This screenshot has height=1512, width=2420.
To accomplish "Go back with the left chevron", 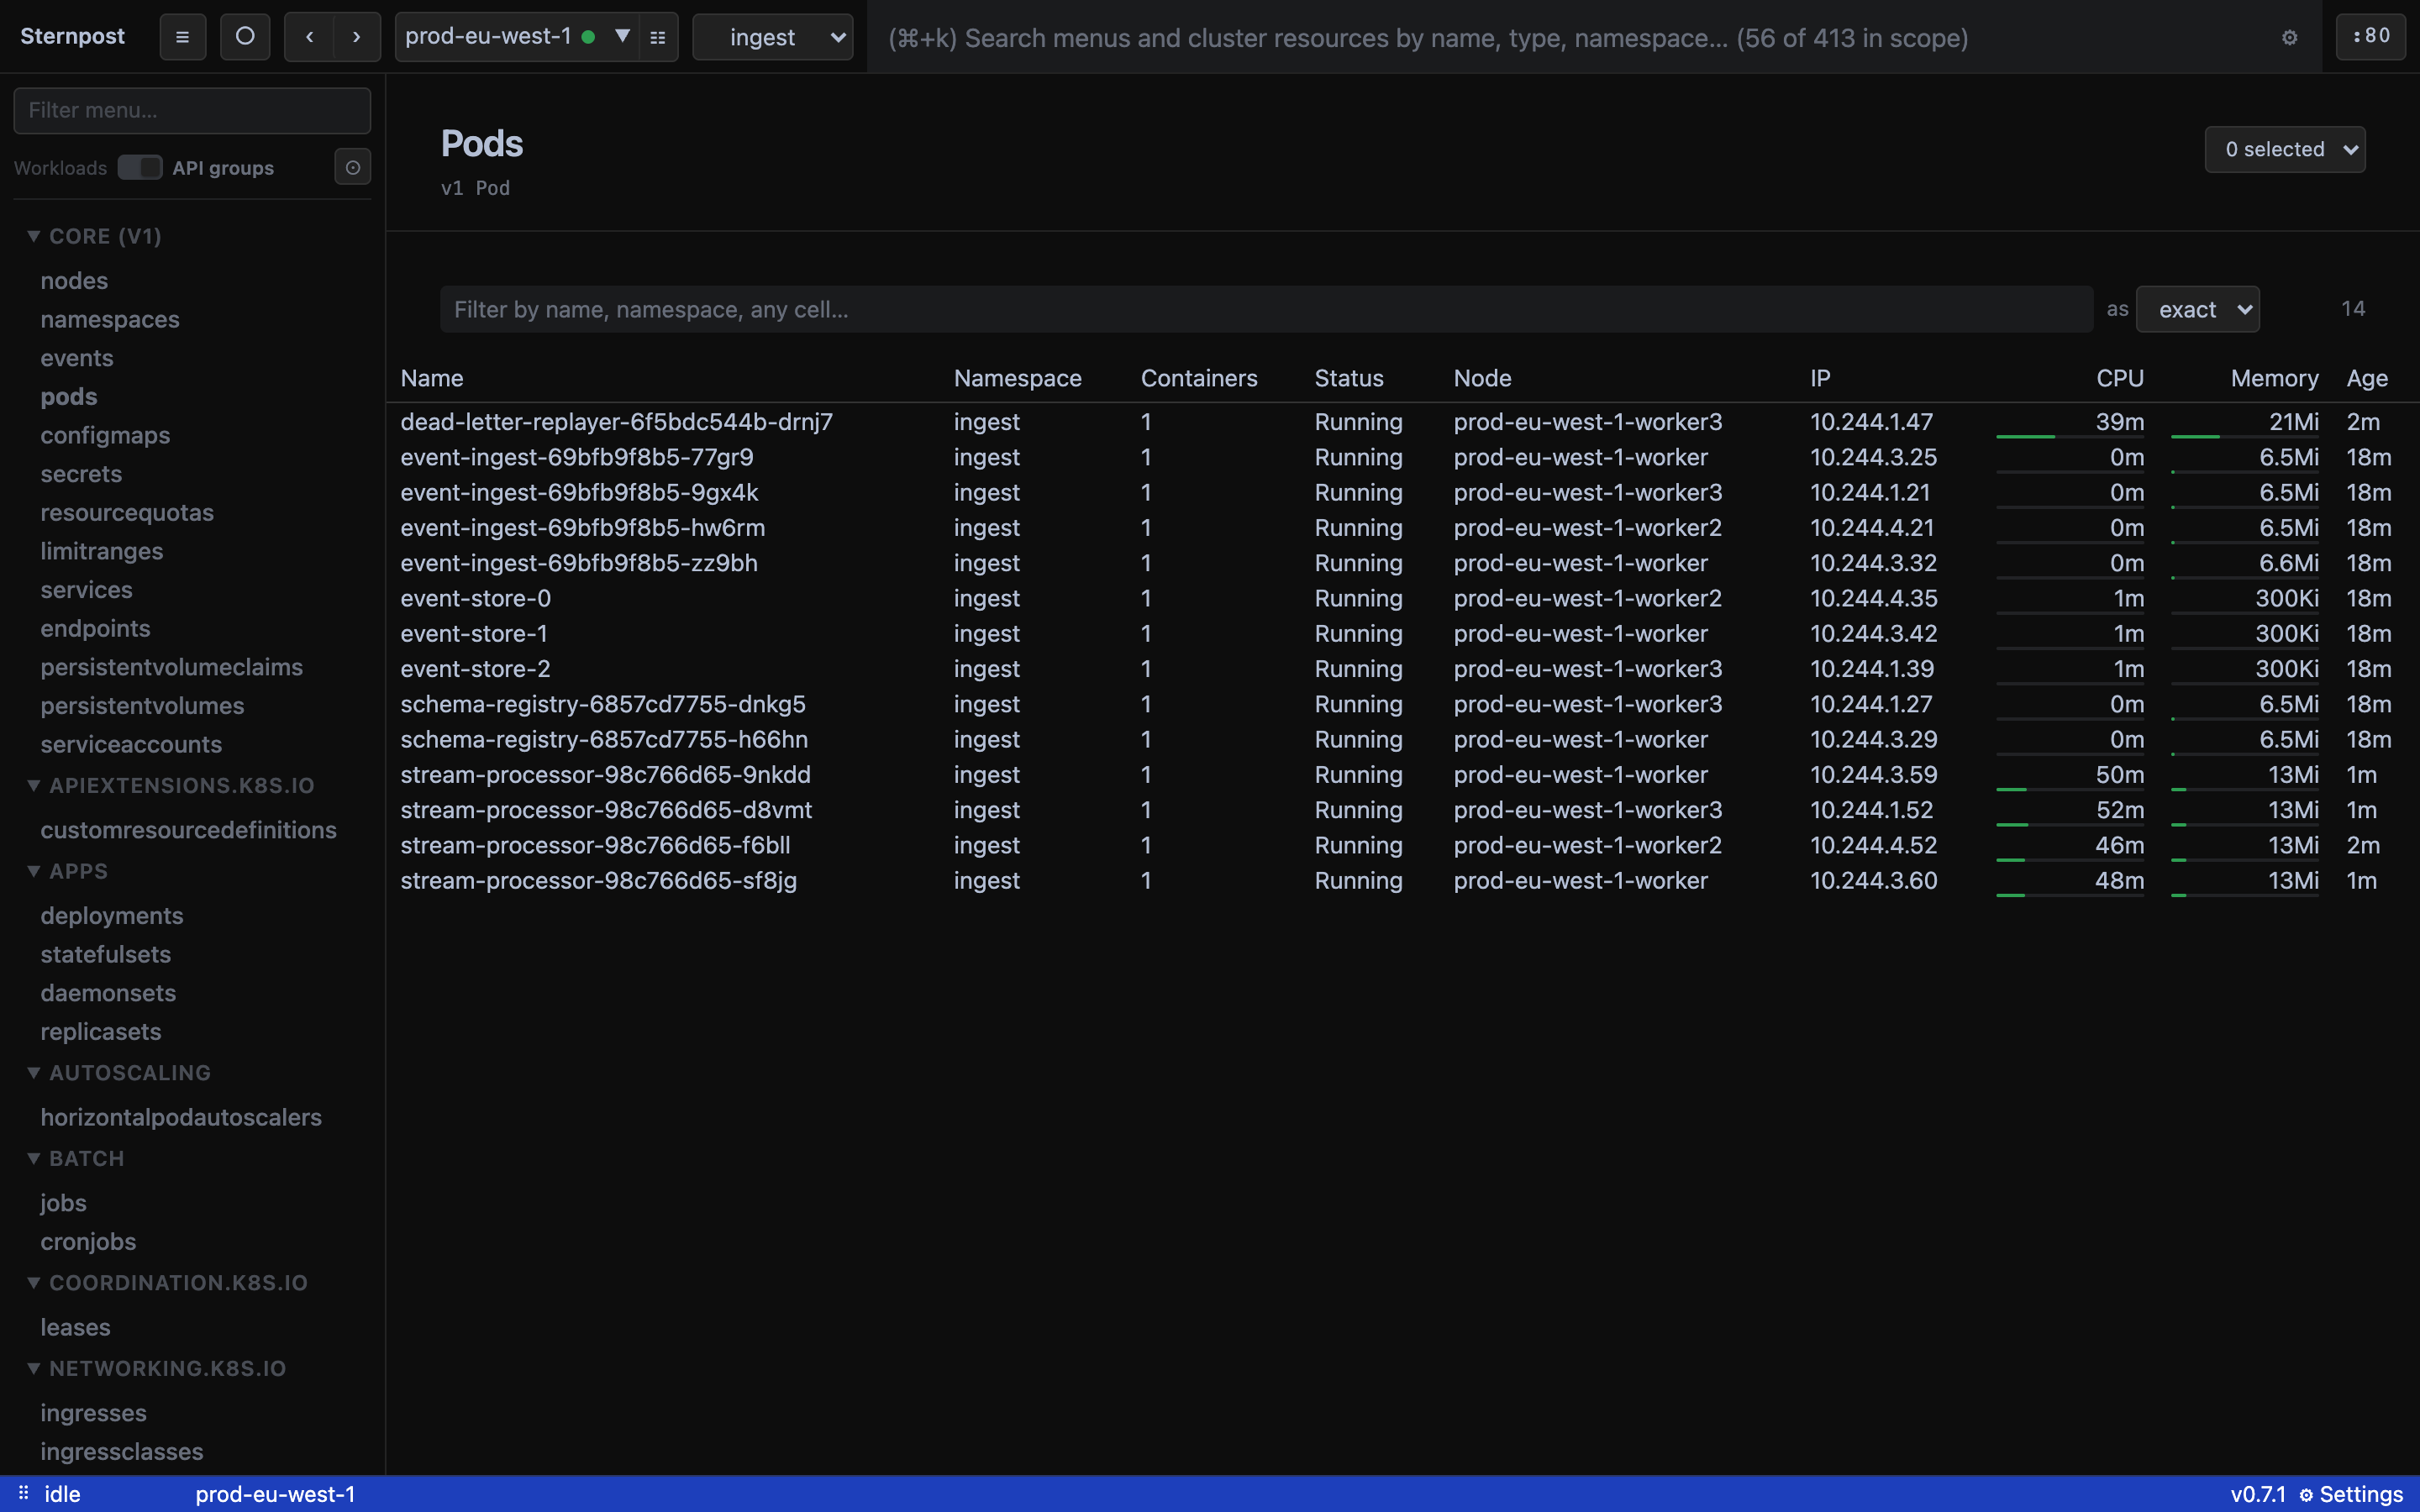I will pyautogui.click(x=309, y=37).
